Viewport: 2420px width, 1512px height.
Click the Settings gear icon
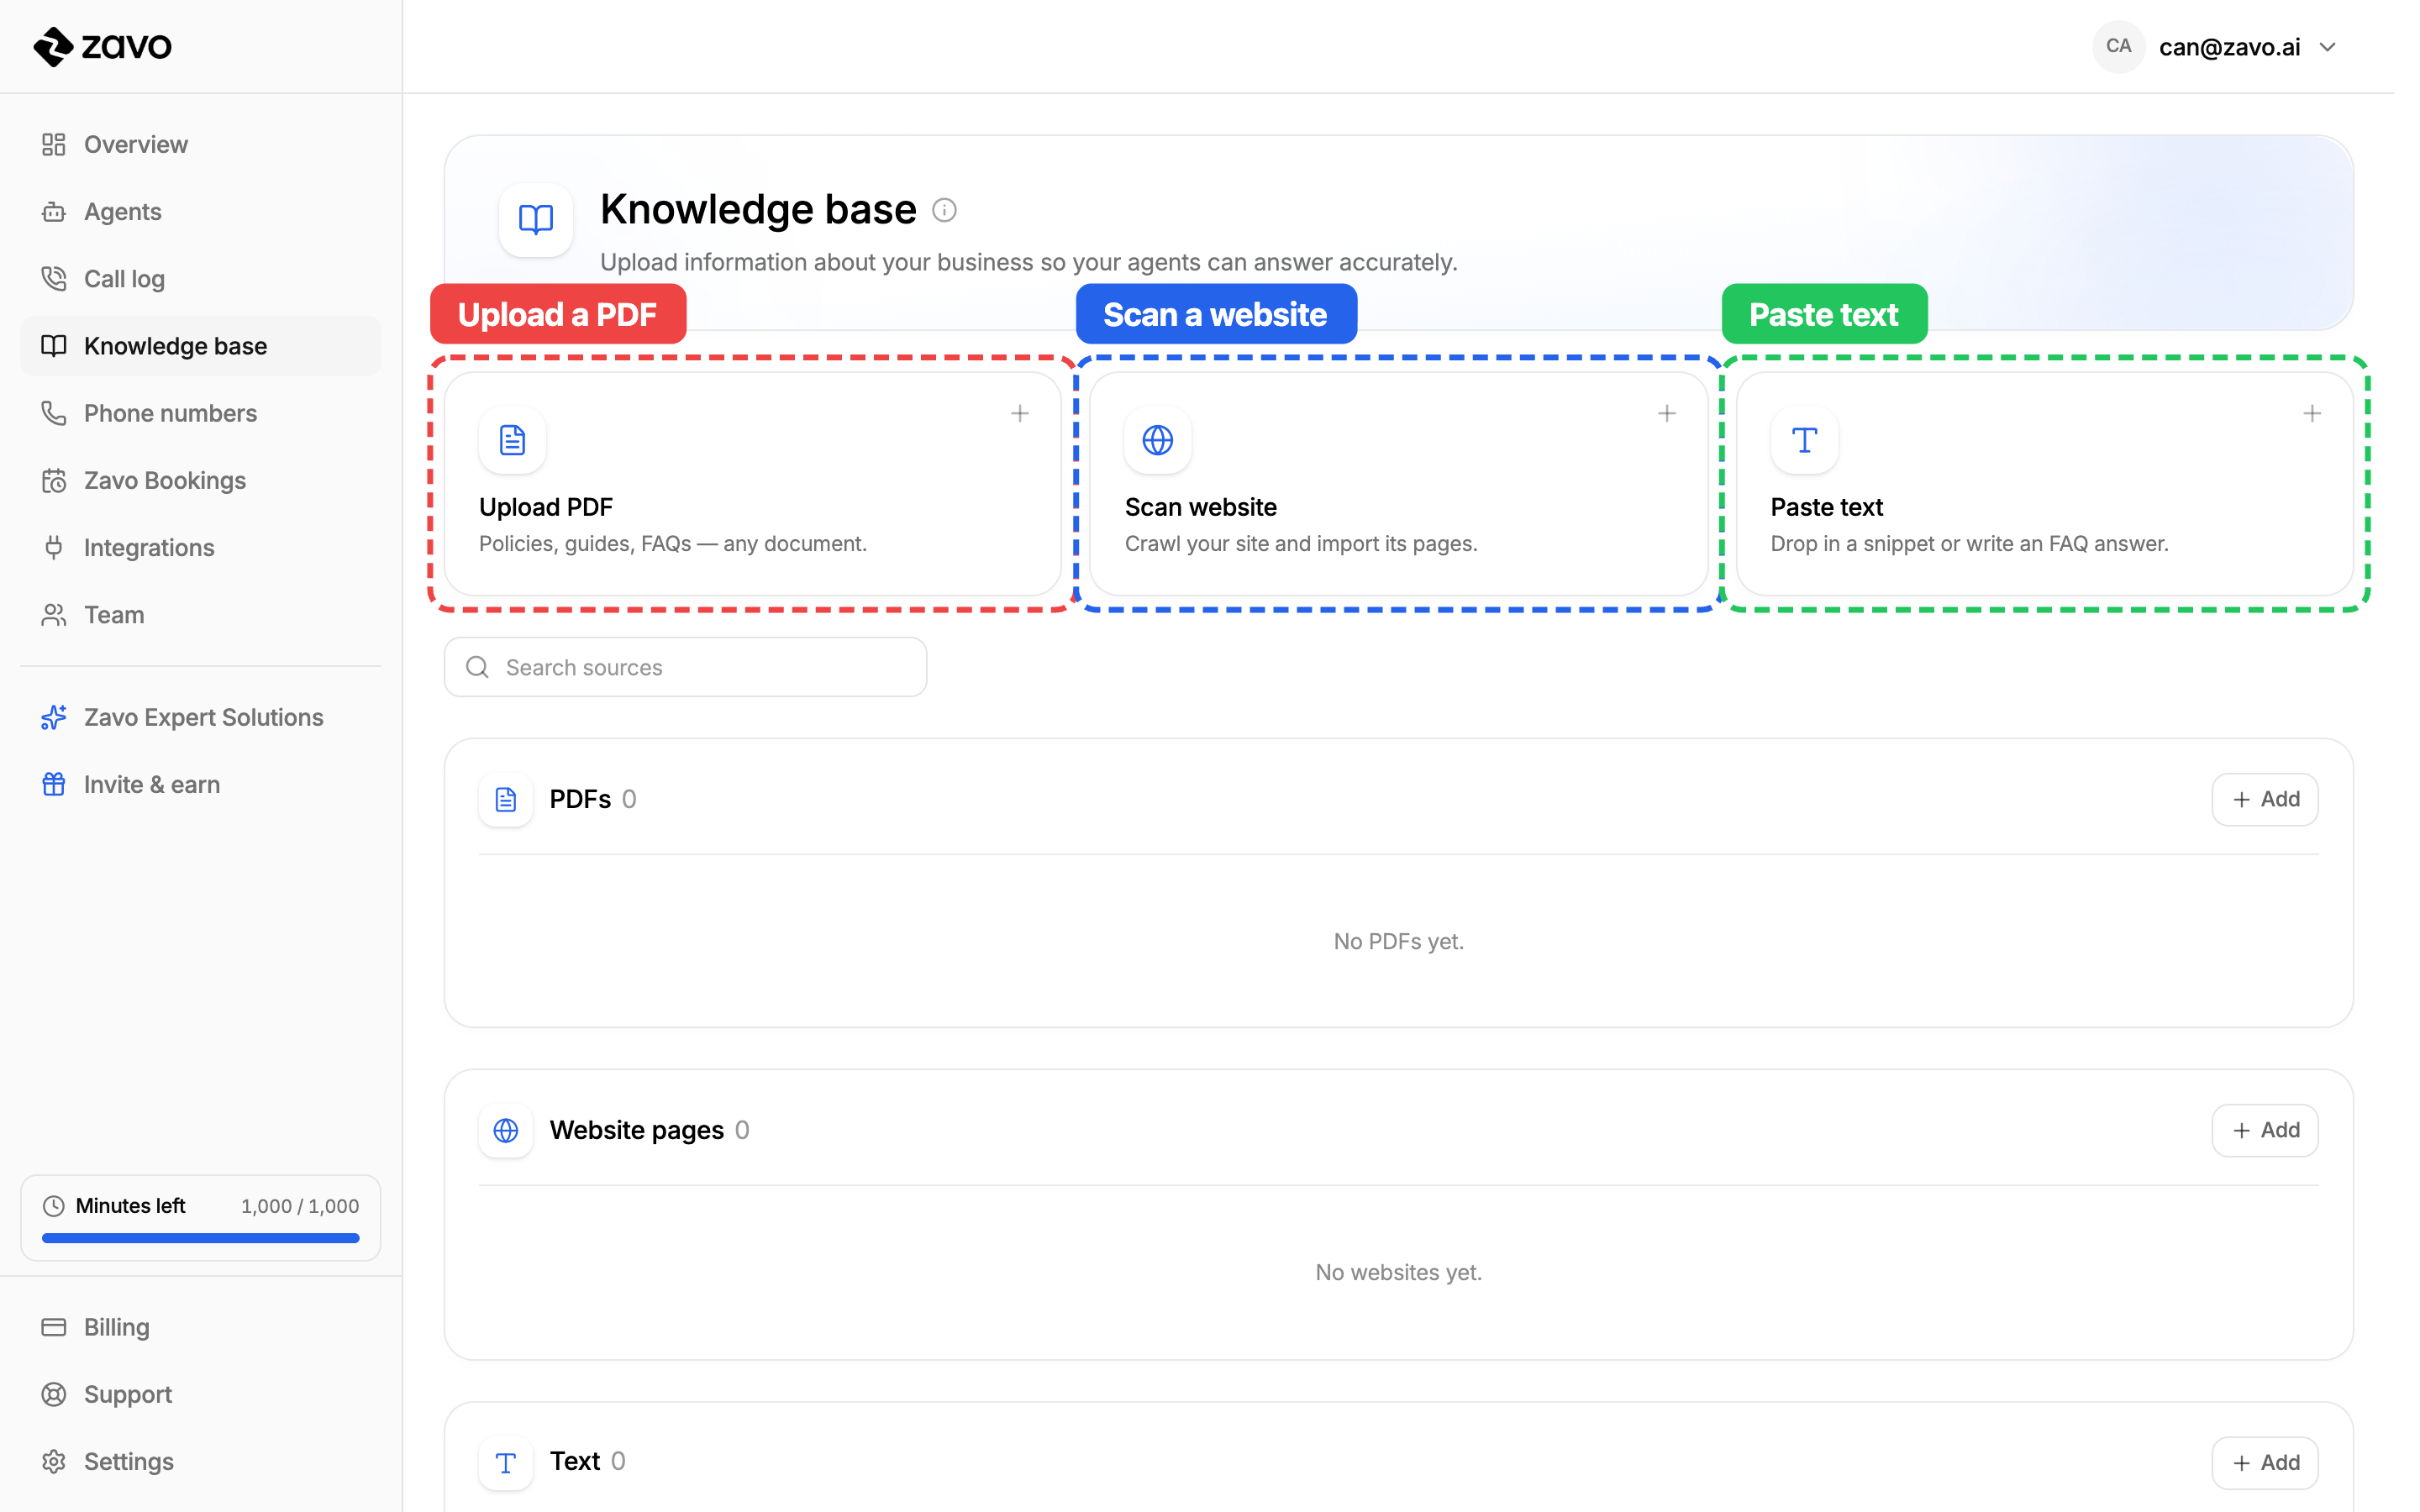pos(54,1461)
